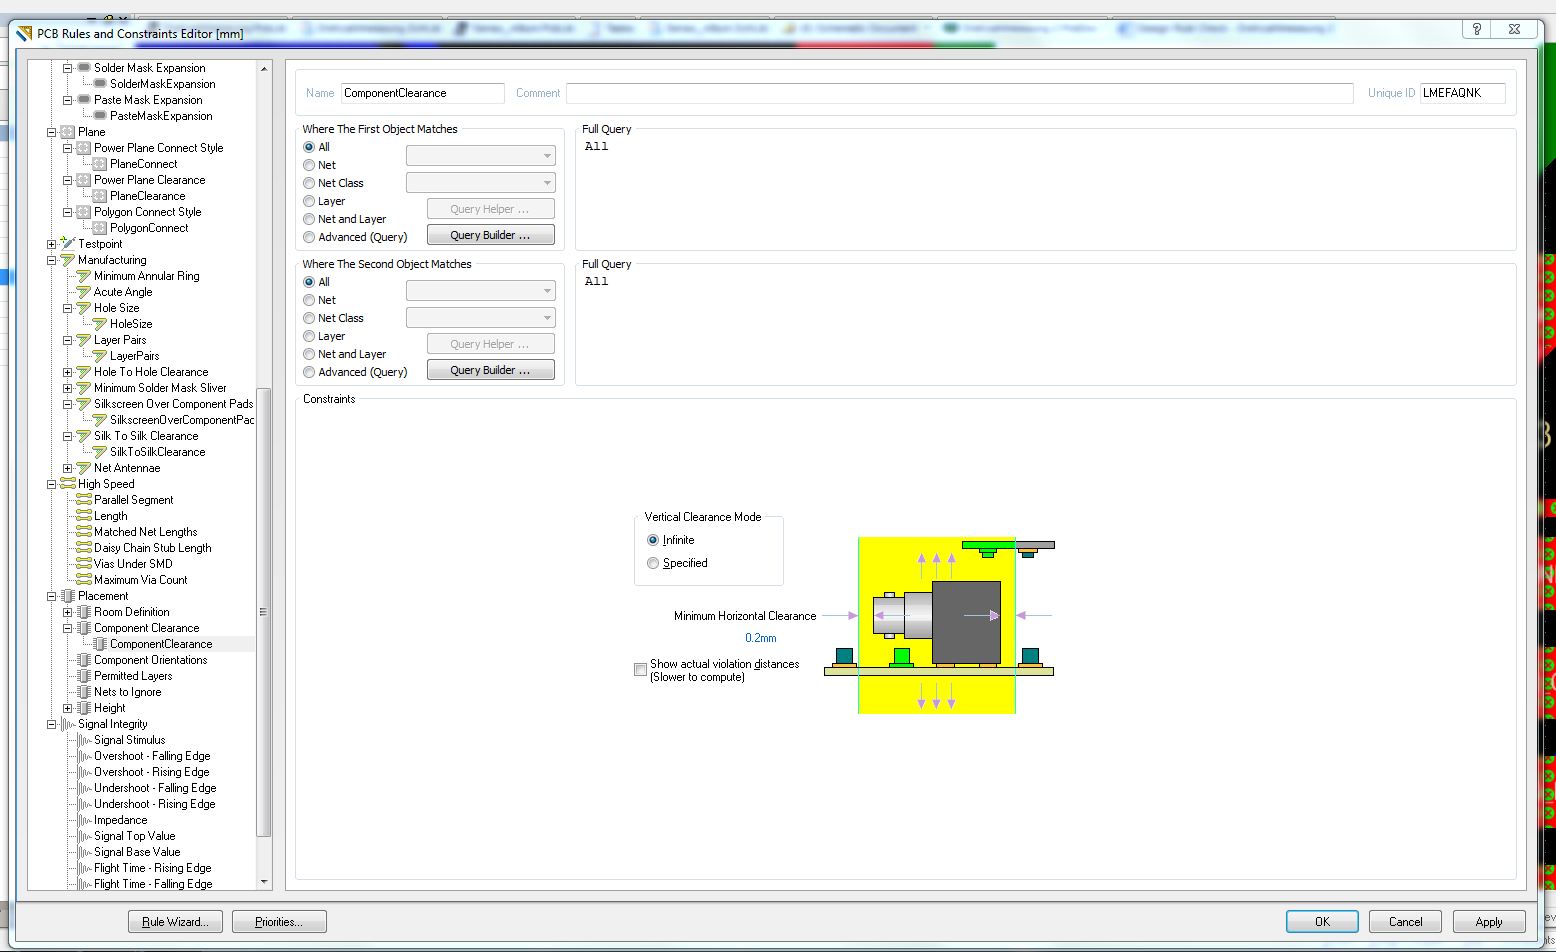Click the Polygon Connect Style icon
1556x952 pixels.
click(x=83, y=212)
